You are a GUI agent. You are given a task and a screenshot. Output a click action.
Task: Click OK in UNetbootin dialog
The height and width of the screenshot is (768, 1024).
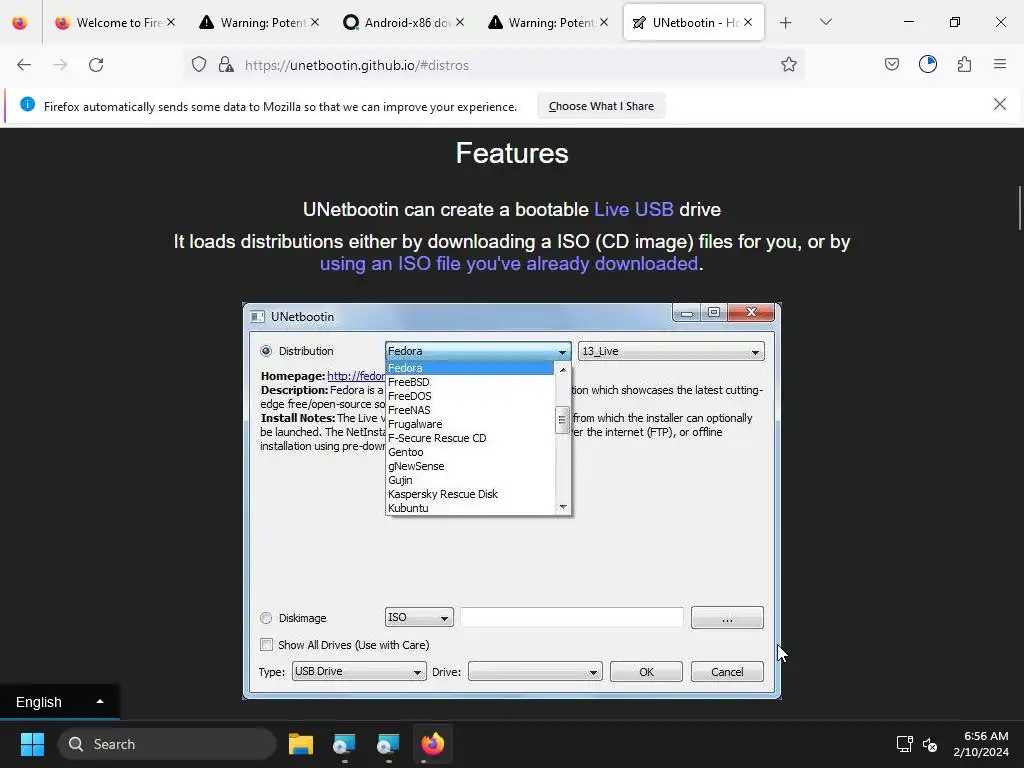click(x=646, y=671)
